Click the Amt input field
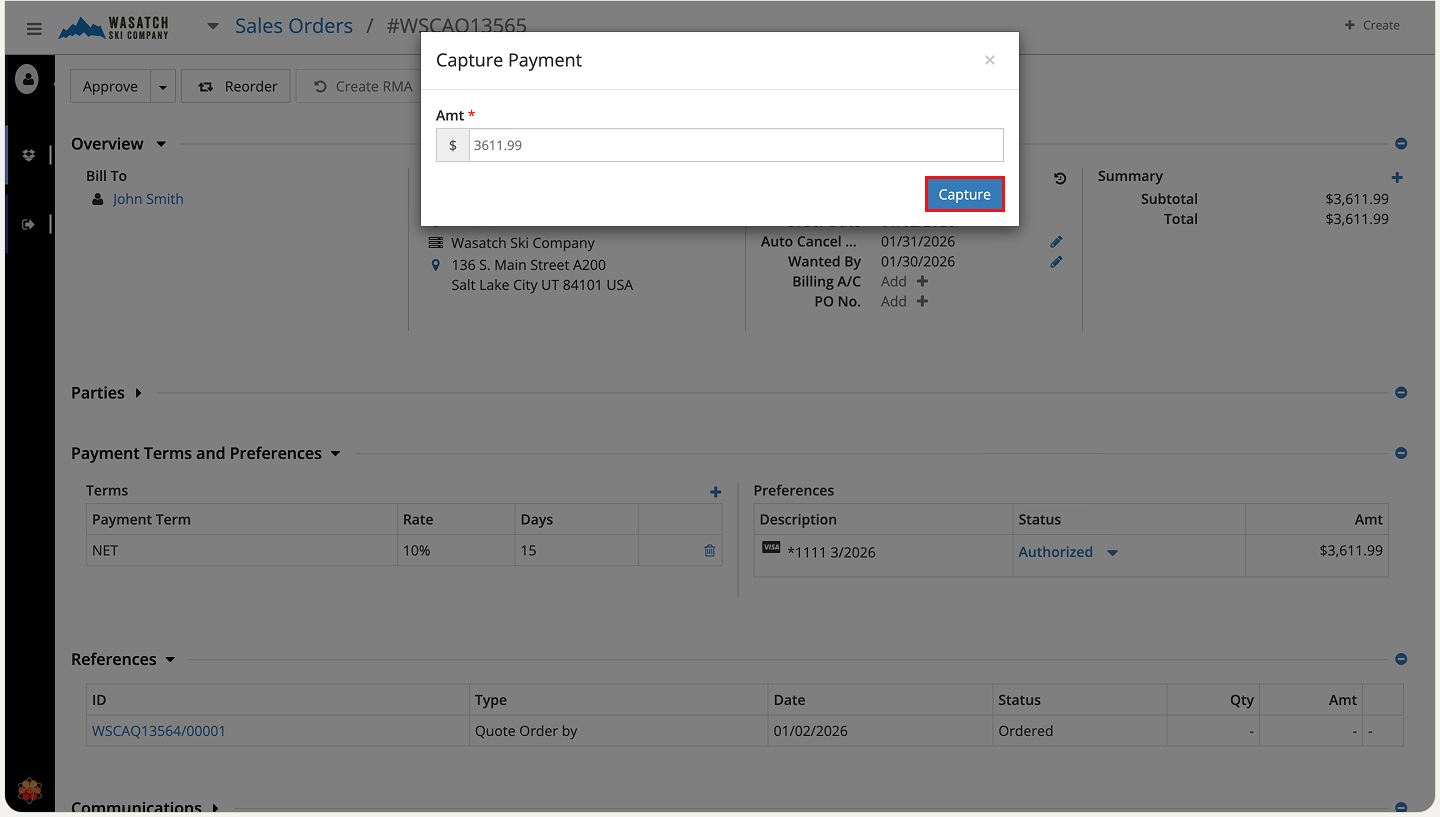Viewport: 1440px width, 817px height. click(735, 145)
